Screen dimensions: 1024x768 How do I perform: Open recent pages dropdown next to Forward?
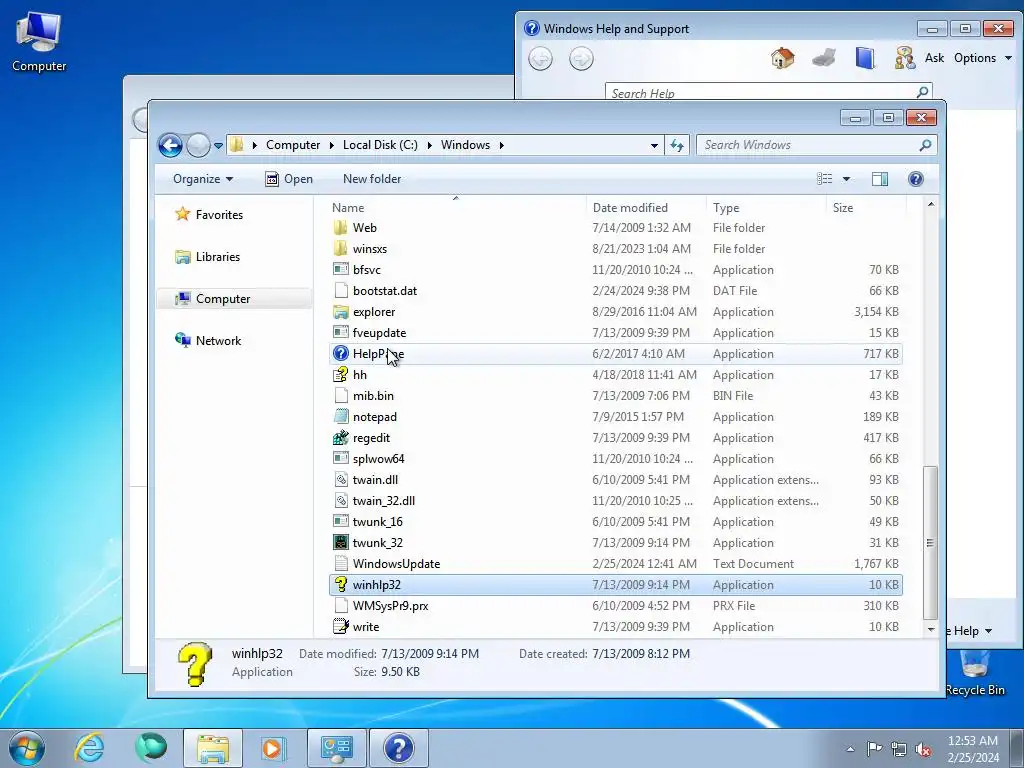point(218,146)
